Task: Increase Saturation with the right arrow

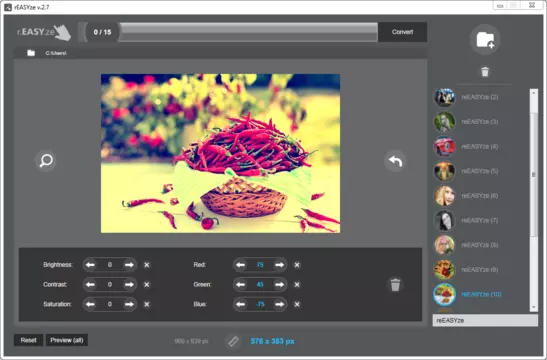Action: (x=129, y=304)
